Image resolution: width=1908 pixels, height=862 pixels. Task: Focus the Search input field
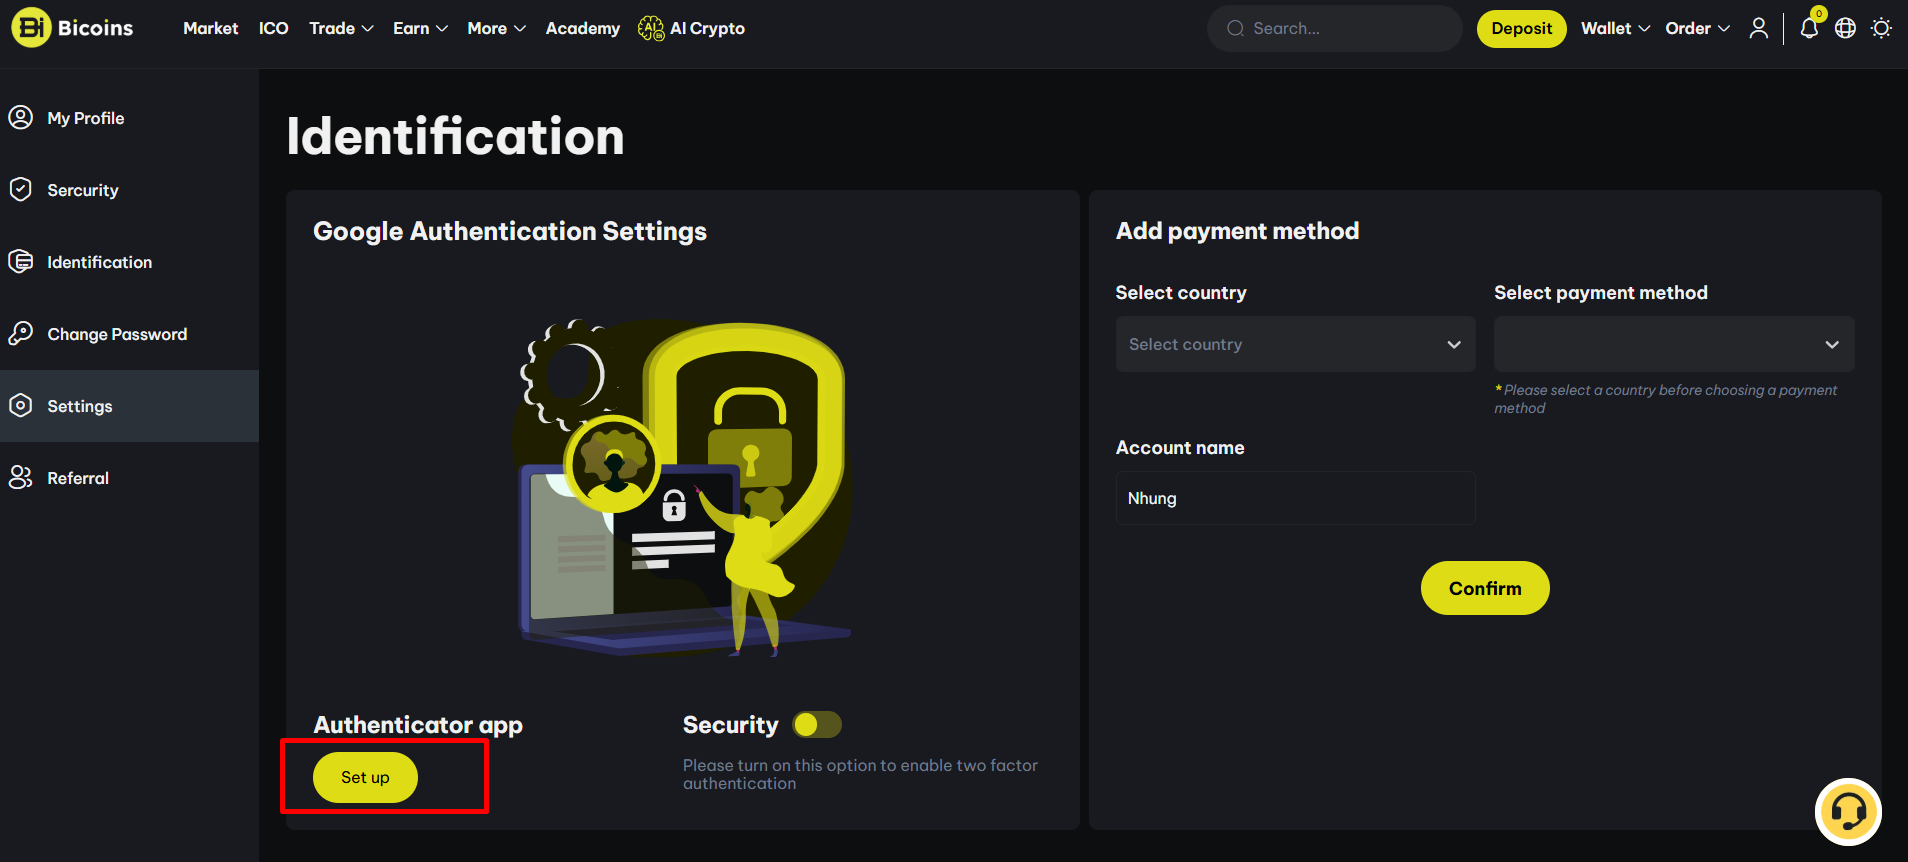(x=1335, y=28)
